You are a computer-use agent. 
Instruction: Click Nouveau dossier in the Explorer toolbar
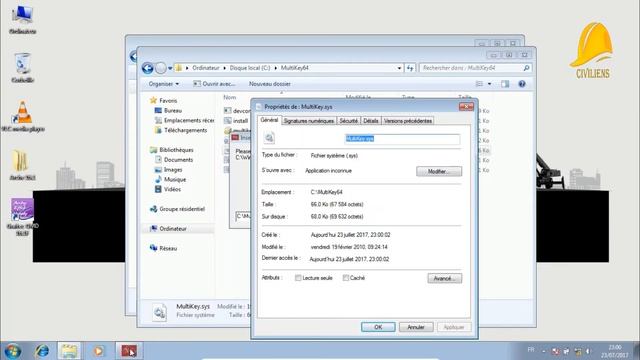tap(269, 84)
